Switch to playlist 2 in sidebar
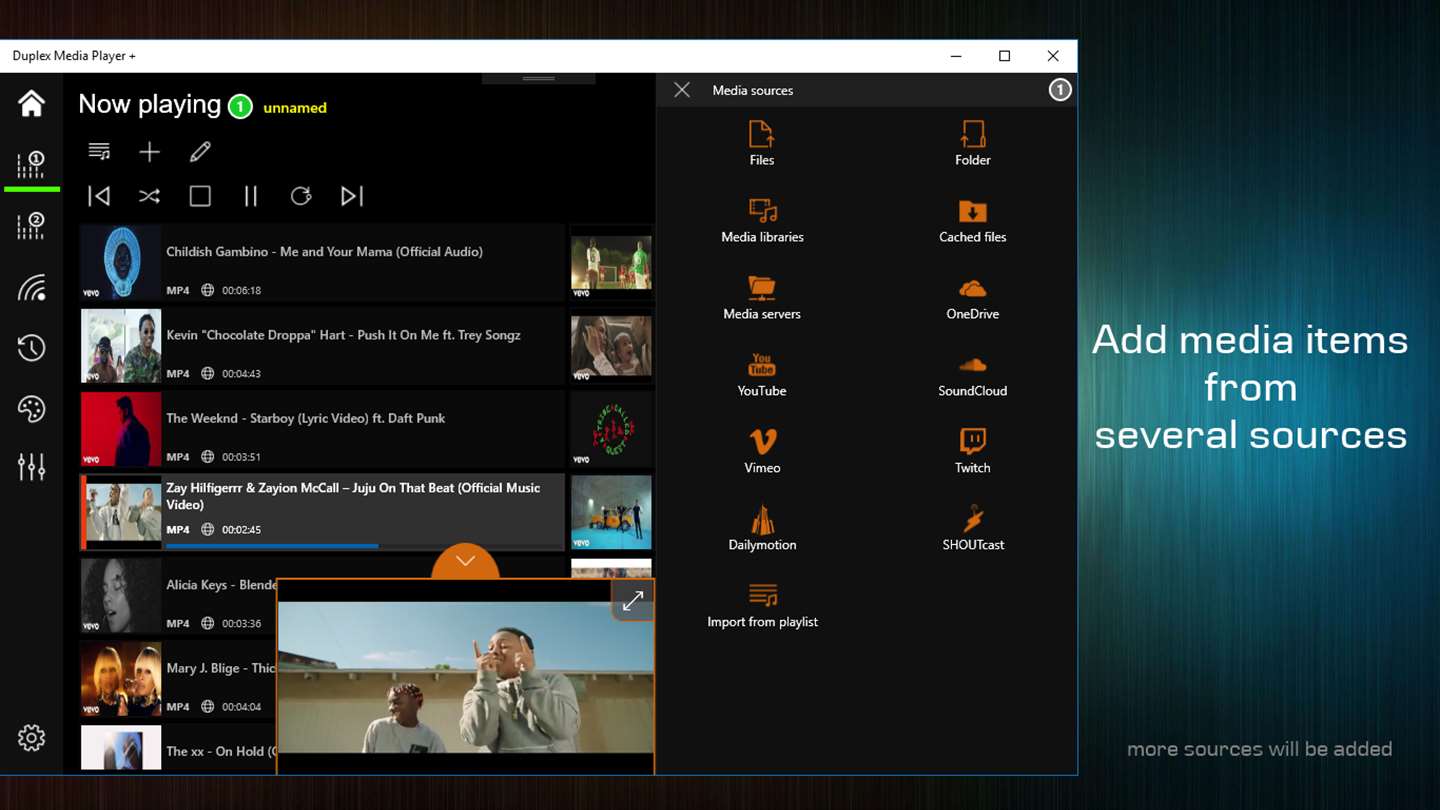 31,226
